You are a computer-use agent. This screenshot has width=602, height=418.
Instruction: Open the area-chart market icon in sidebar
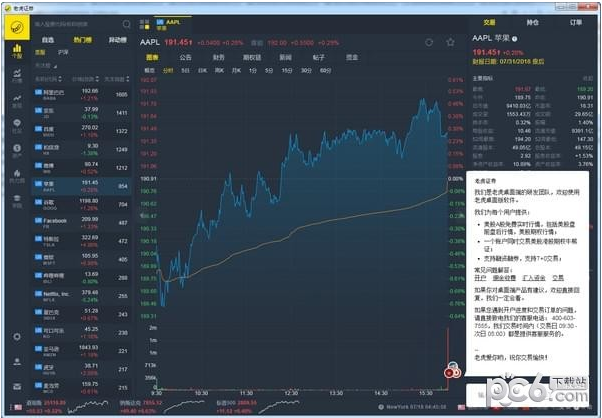coord(17,75)
